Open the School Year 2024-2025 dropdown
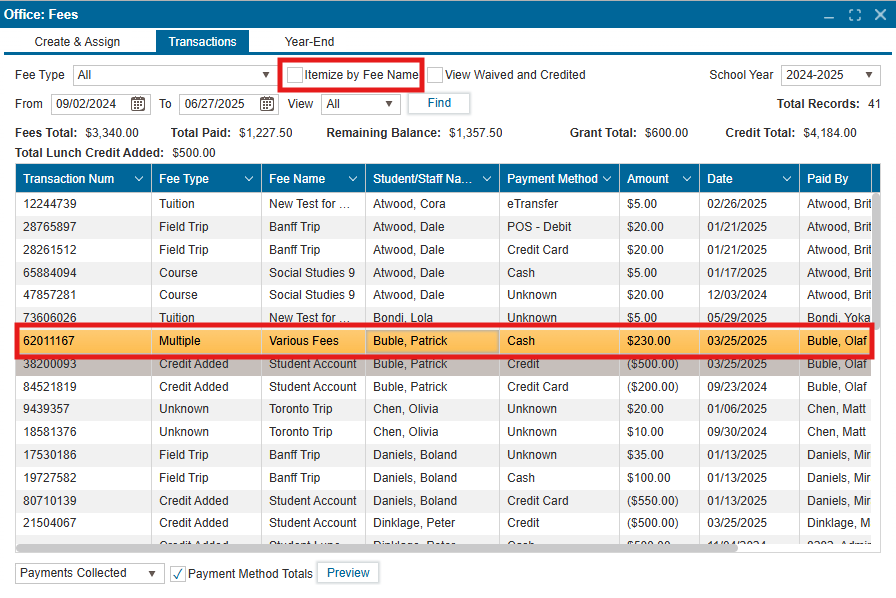This screenshot has height=598, width=896. pyautogui.click(x=868, y=75)
